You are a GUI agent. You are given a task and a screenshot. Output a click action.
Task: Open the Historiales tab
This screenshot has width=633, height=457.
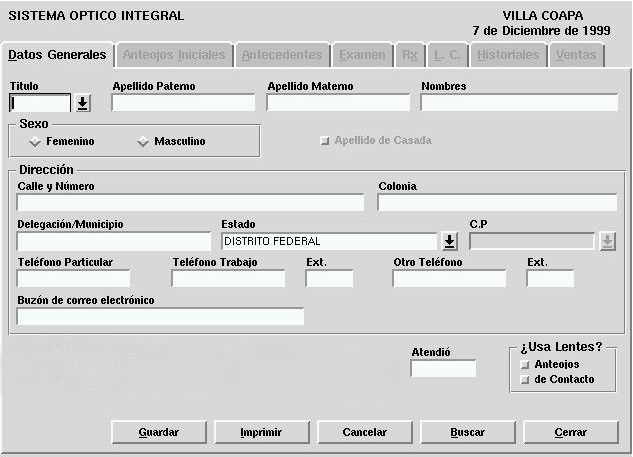pyautogui.click(x=507, y=55)
